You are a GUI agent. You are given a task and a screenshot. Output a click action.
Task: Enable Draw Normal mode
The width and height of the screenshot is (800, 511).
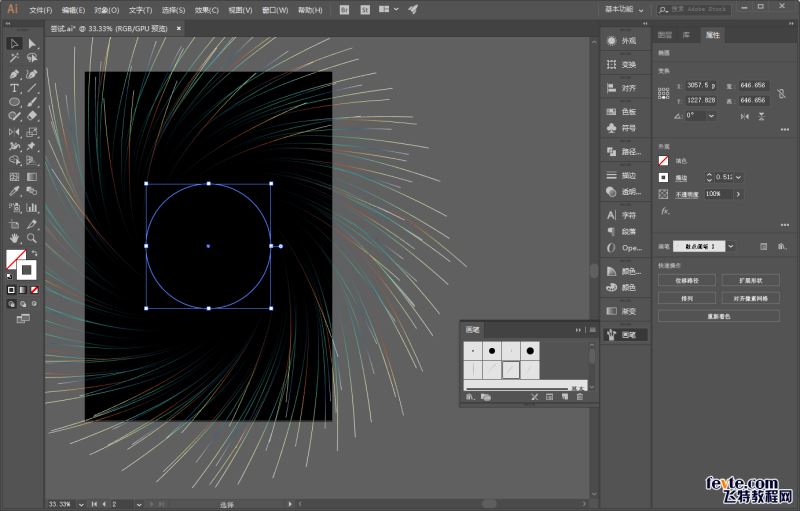tap(11, 304)
